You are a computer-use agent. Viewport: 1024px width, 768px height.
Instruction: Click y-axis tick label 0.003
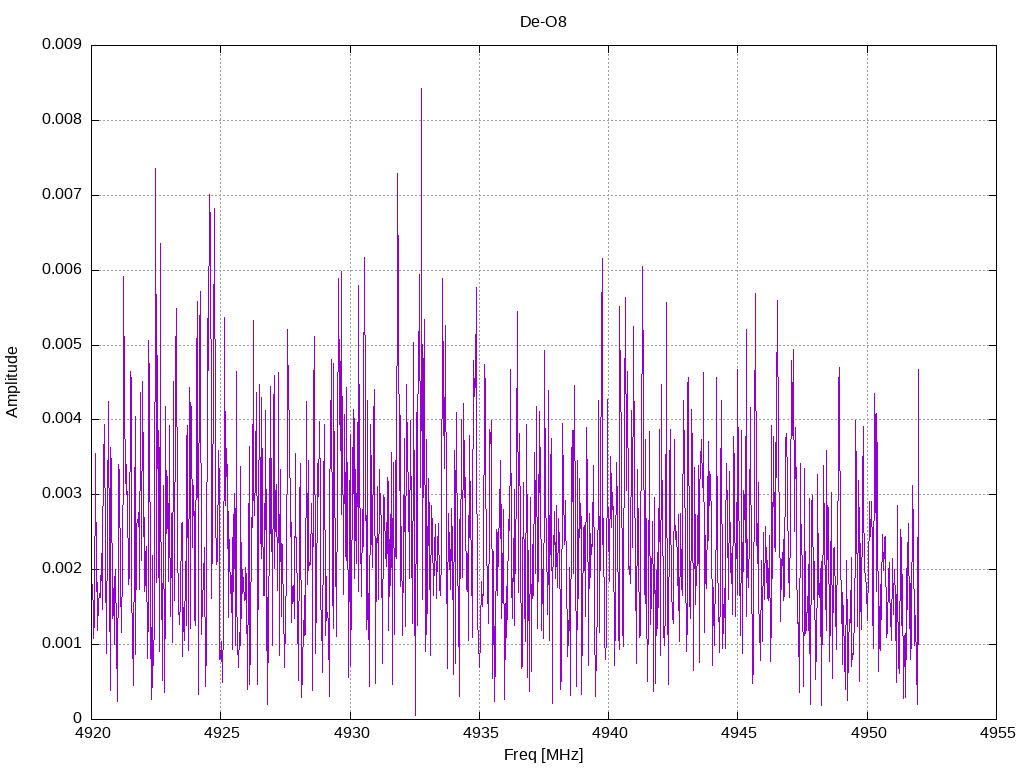[x=62, y=493]
